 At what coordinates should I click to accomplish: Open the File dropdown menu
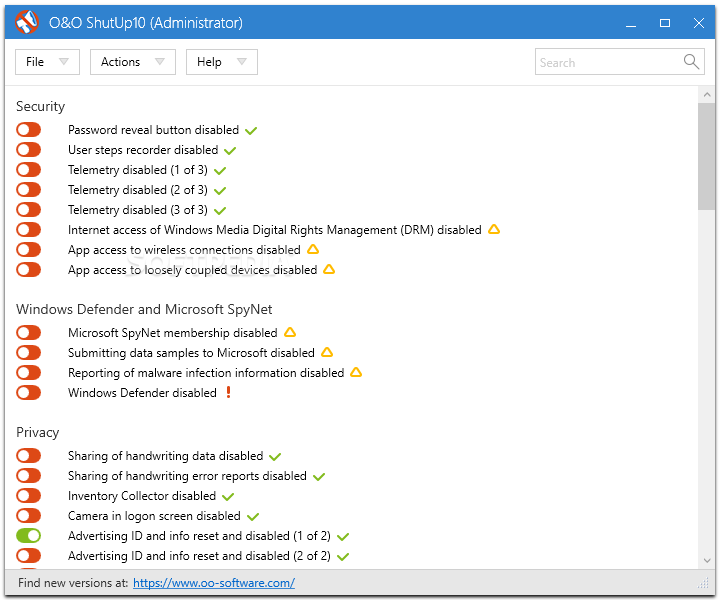pos(47,62)
